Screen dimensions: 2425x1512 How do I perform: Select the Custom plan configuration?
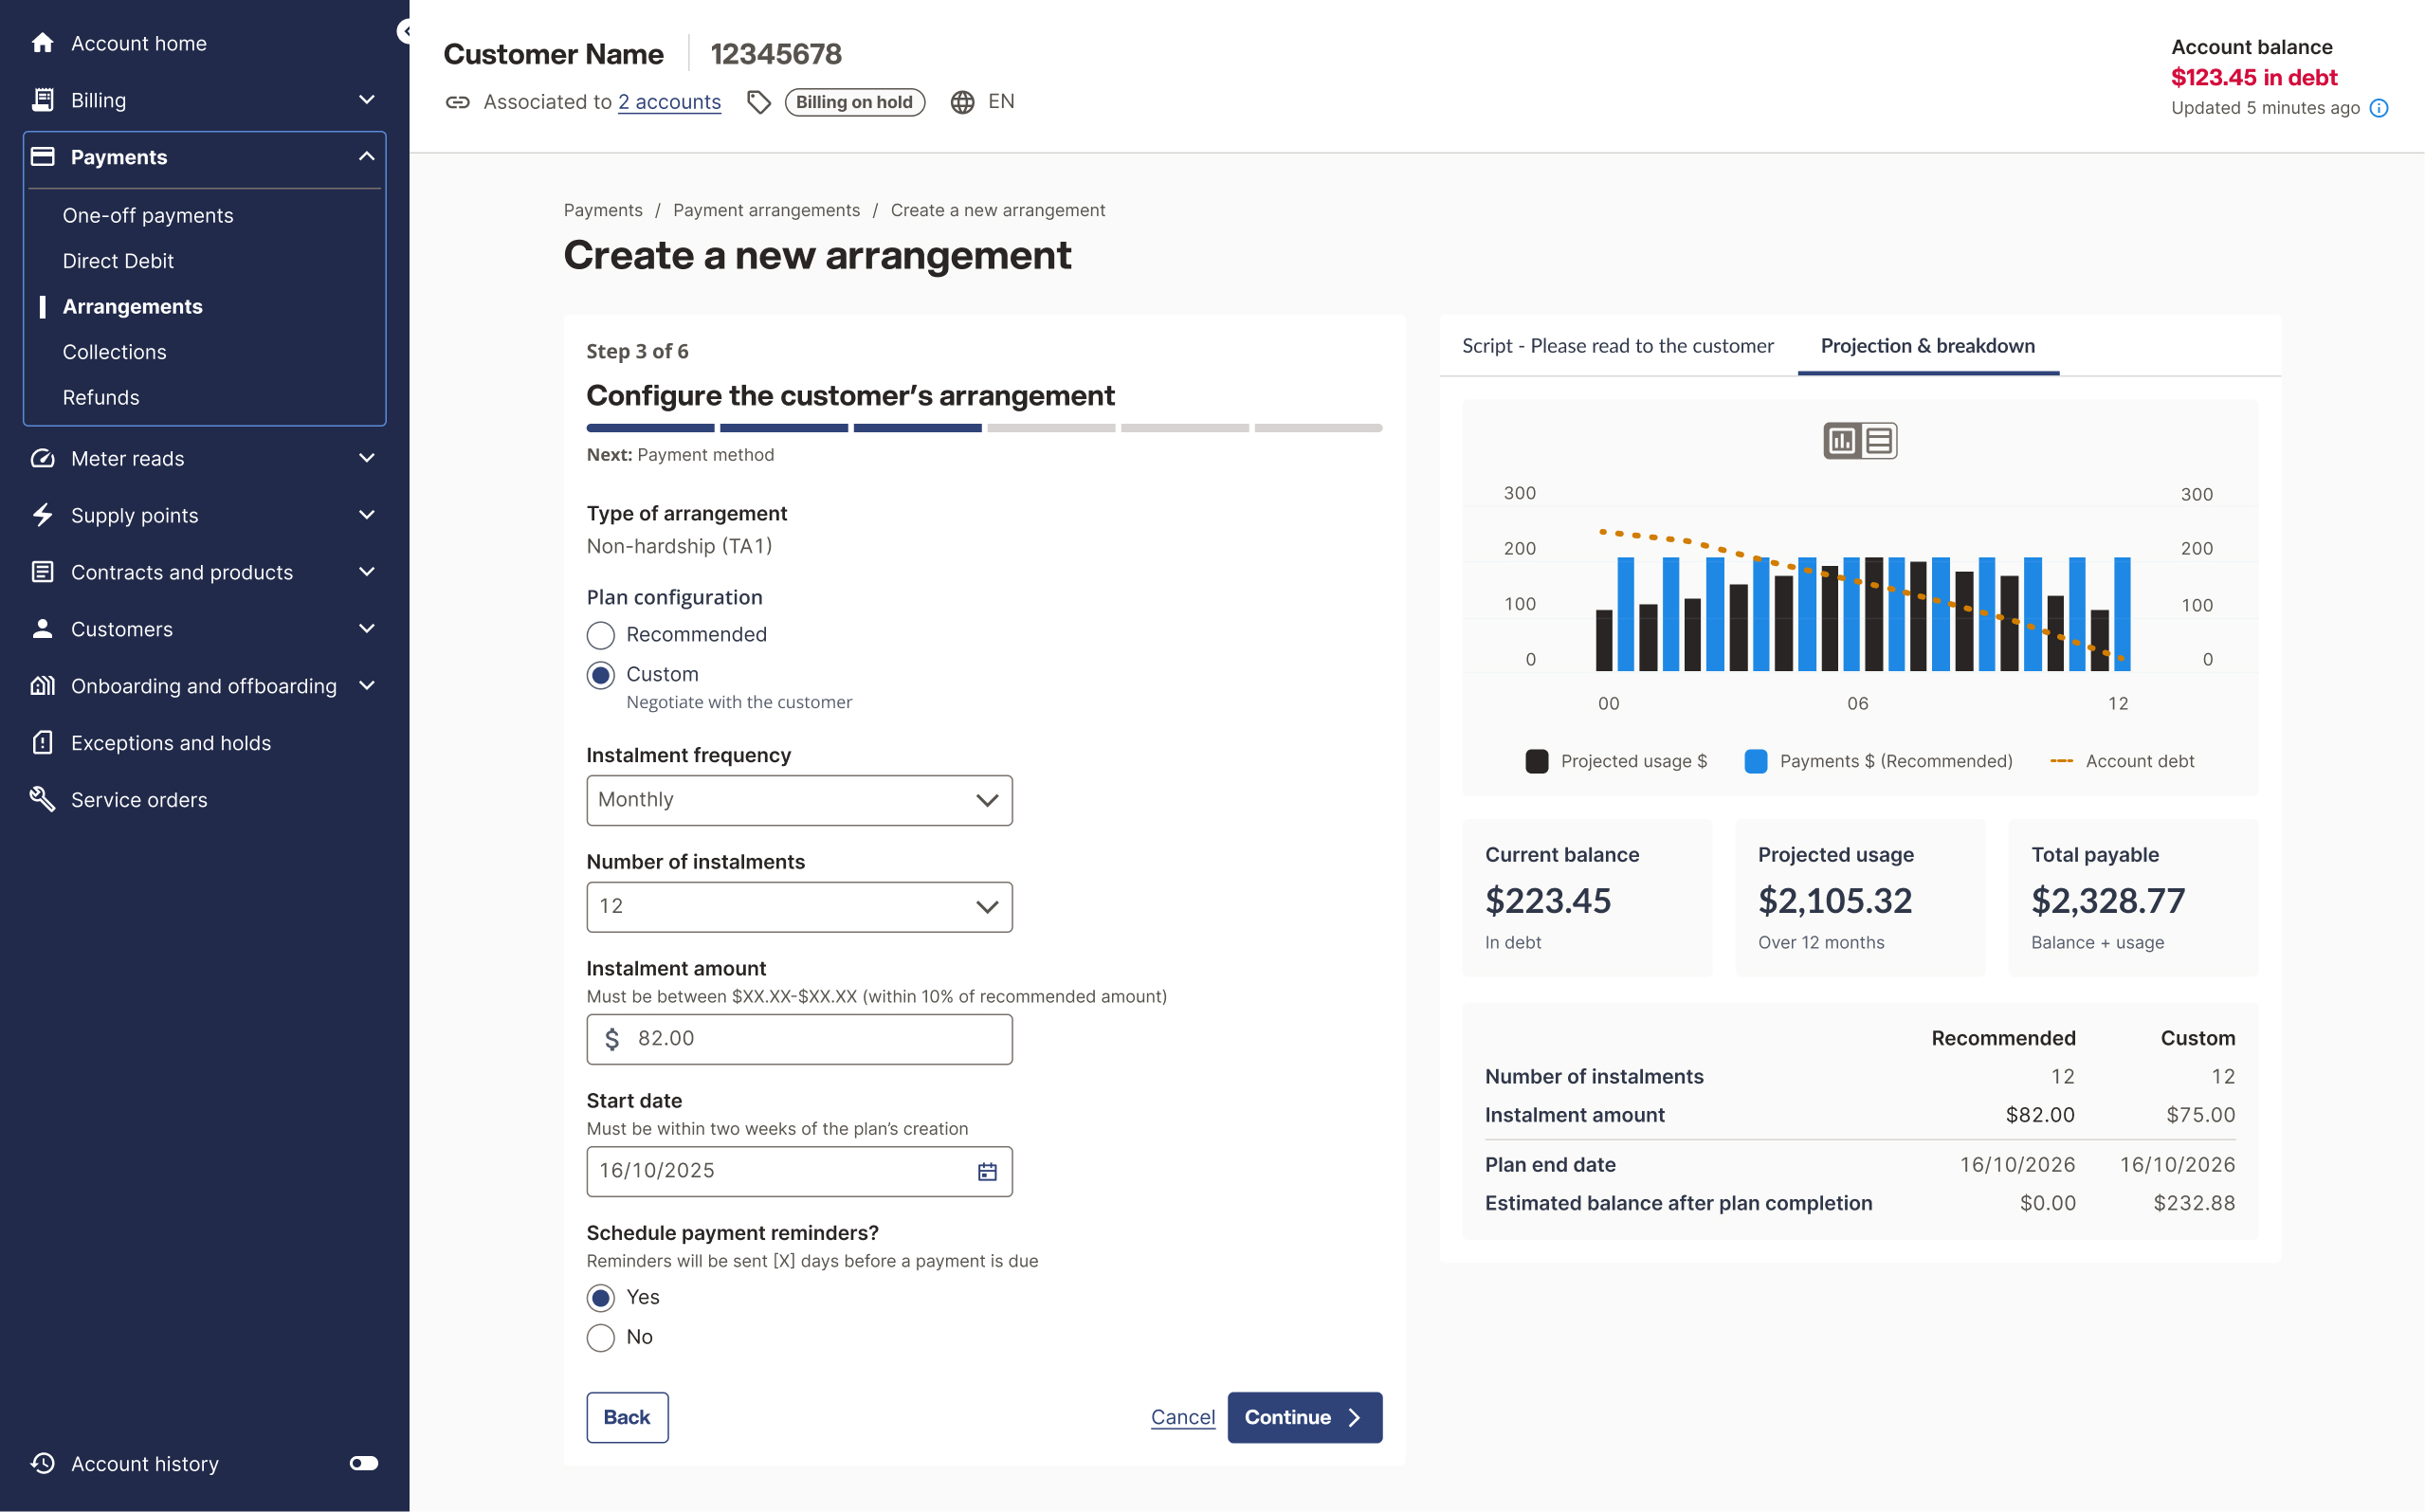(x=600, y=675)
